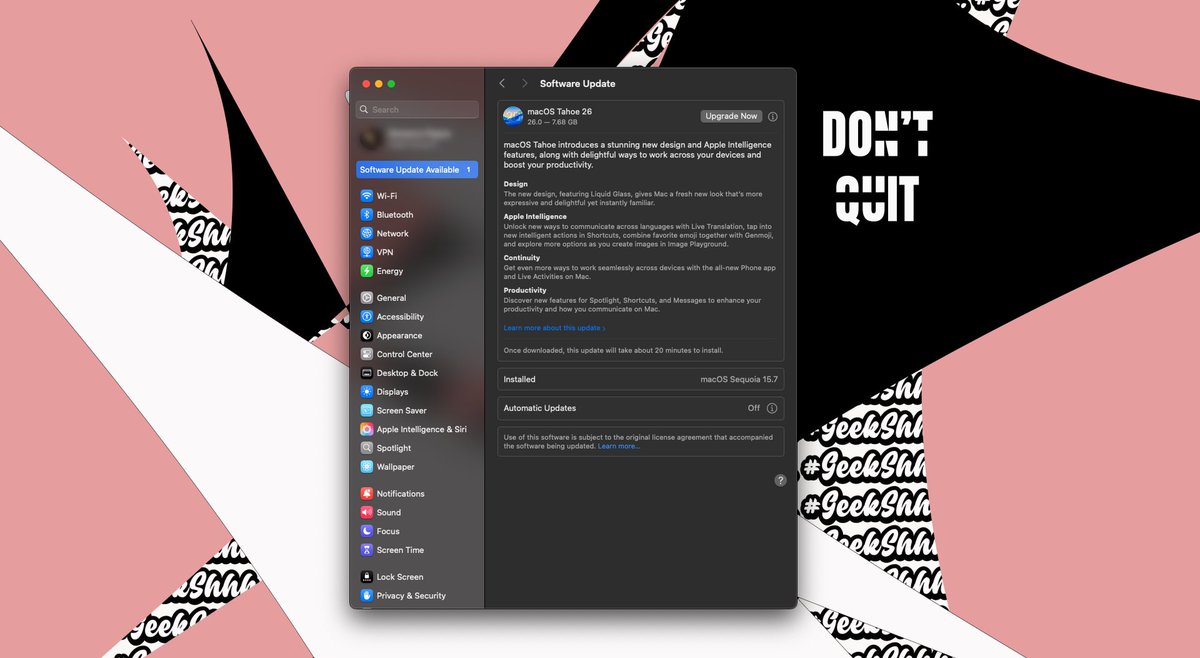Open the blurred Apple Account profile row

pos(417,139)
